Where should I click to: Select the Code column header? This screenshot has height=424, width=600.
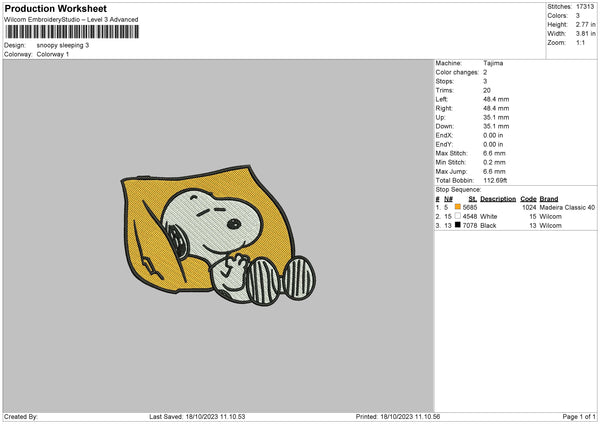(x=528, y=198)
